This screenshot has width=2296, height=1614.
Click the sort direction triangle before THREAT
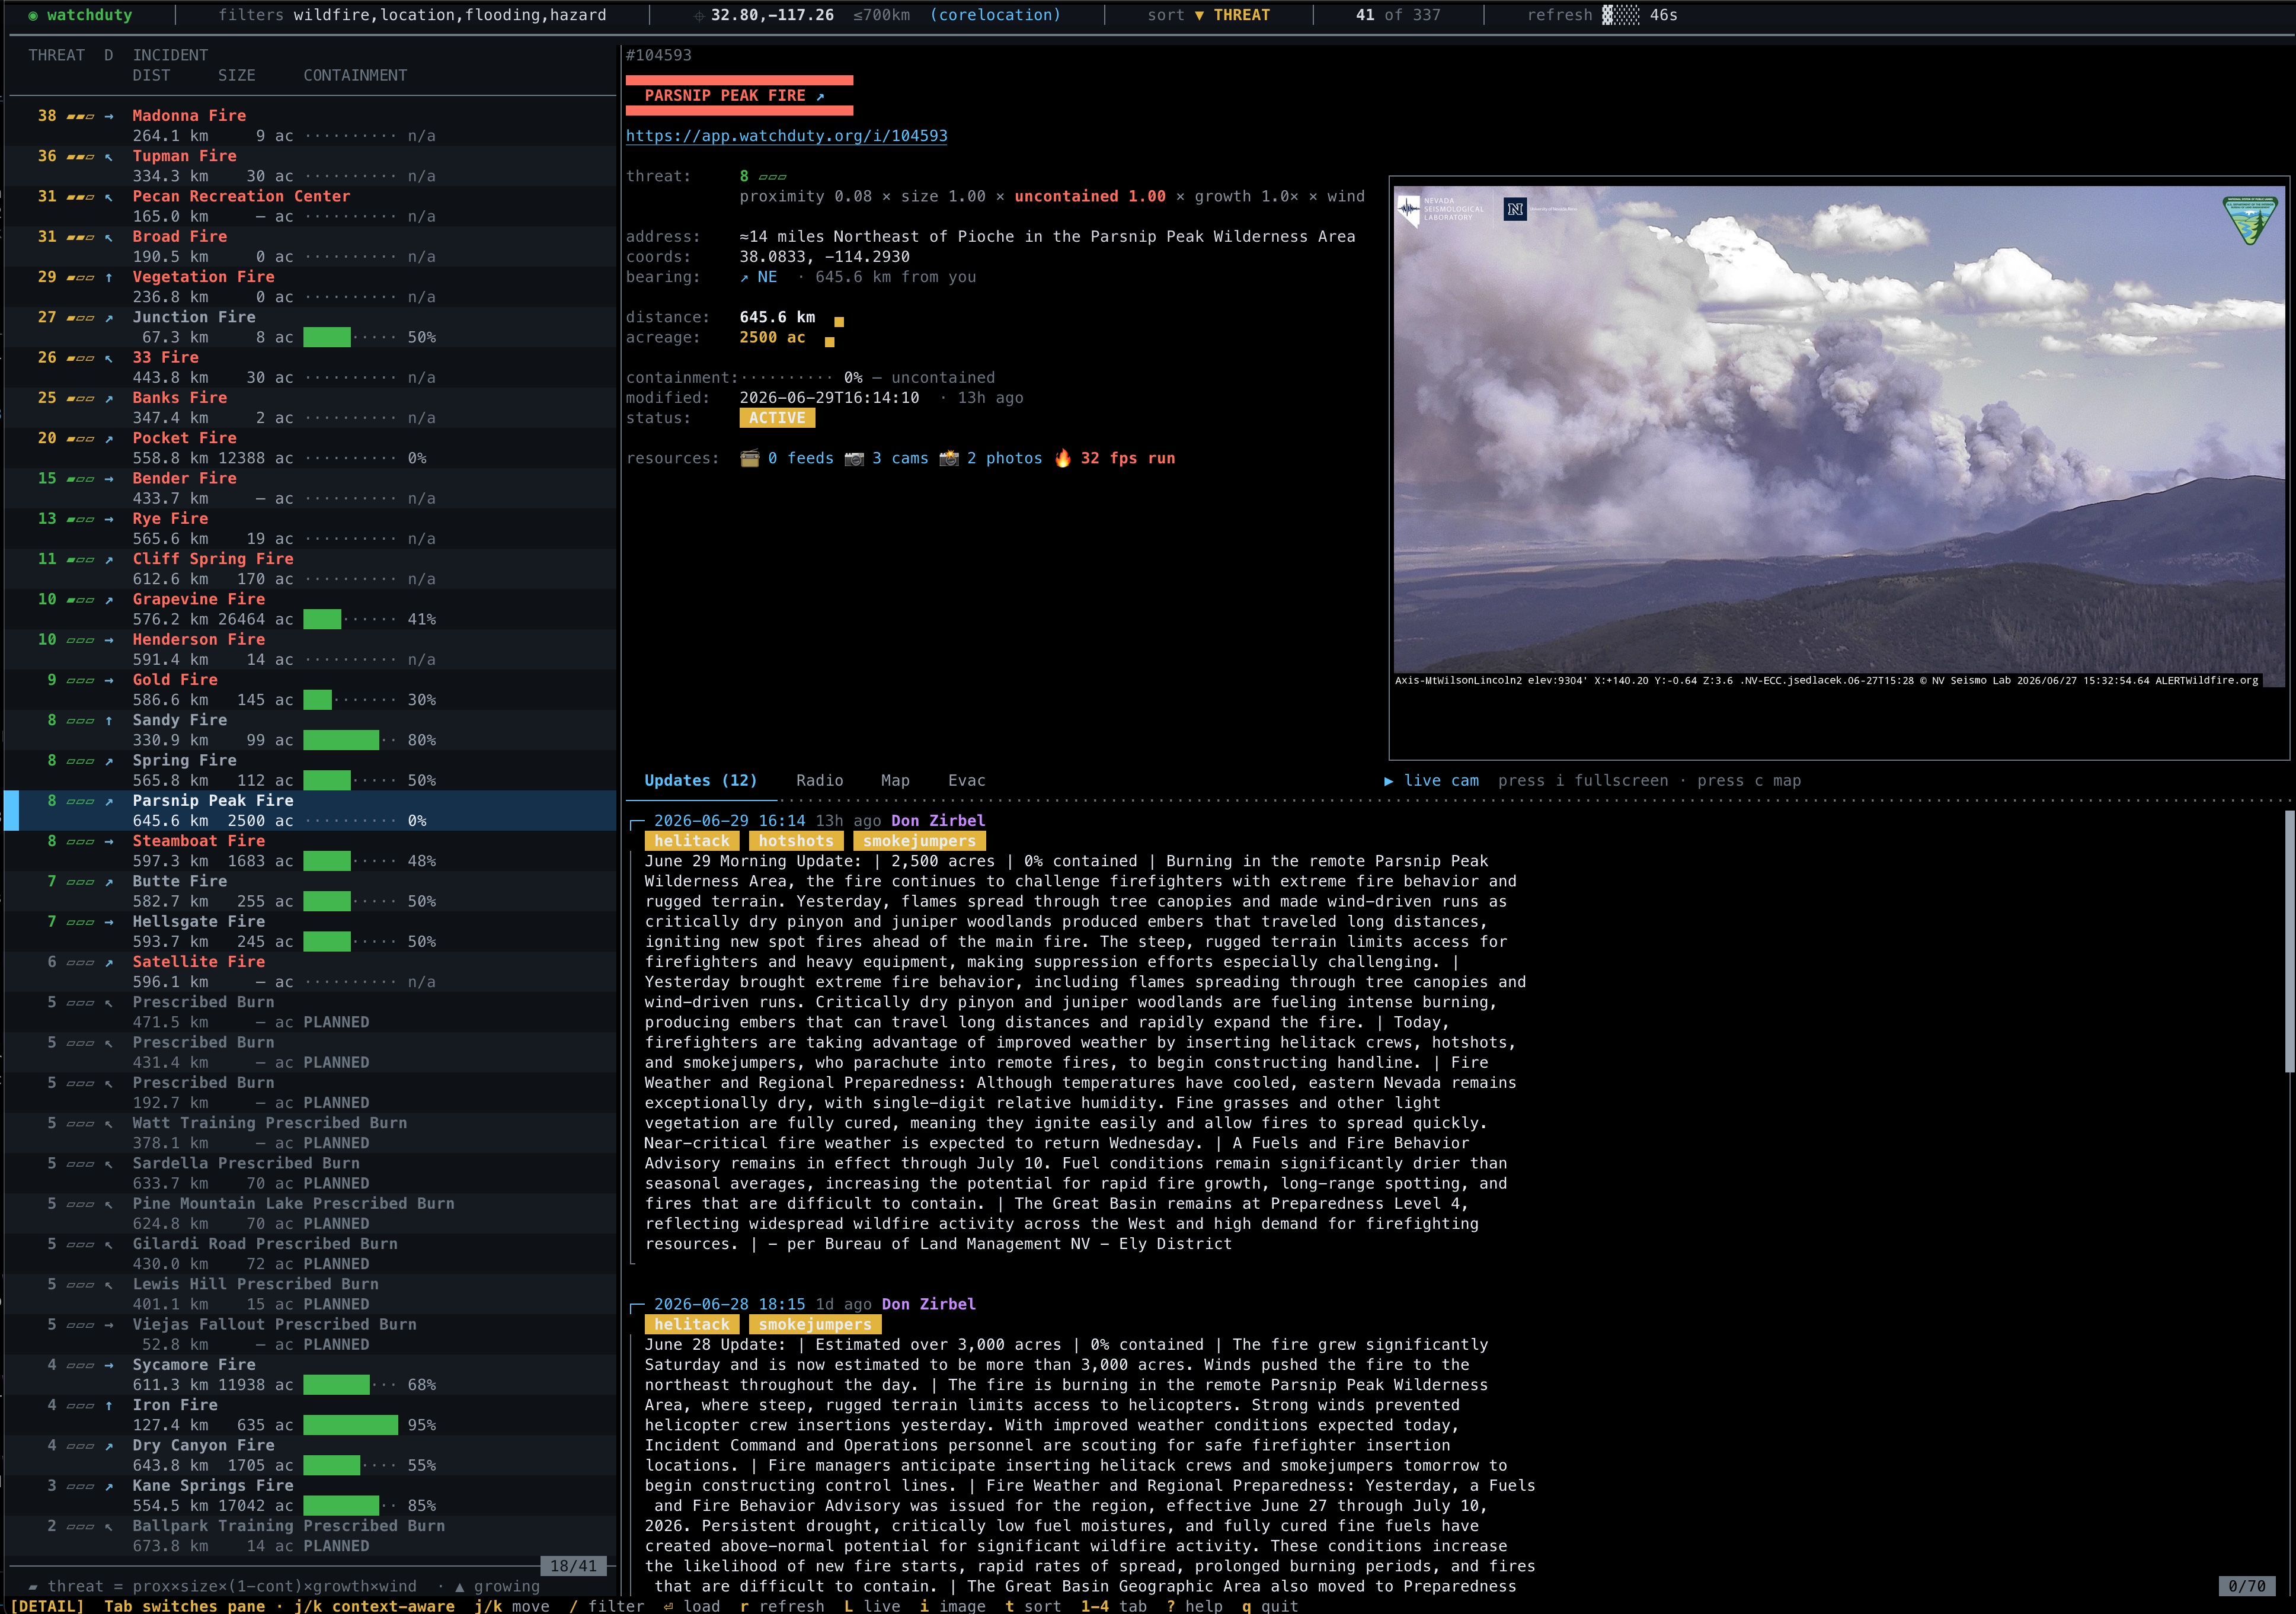(x=1199, y=15)
